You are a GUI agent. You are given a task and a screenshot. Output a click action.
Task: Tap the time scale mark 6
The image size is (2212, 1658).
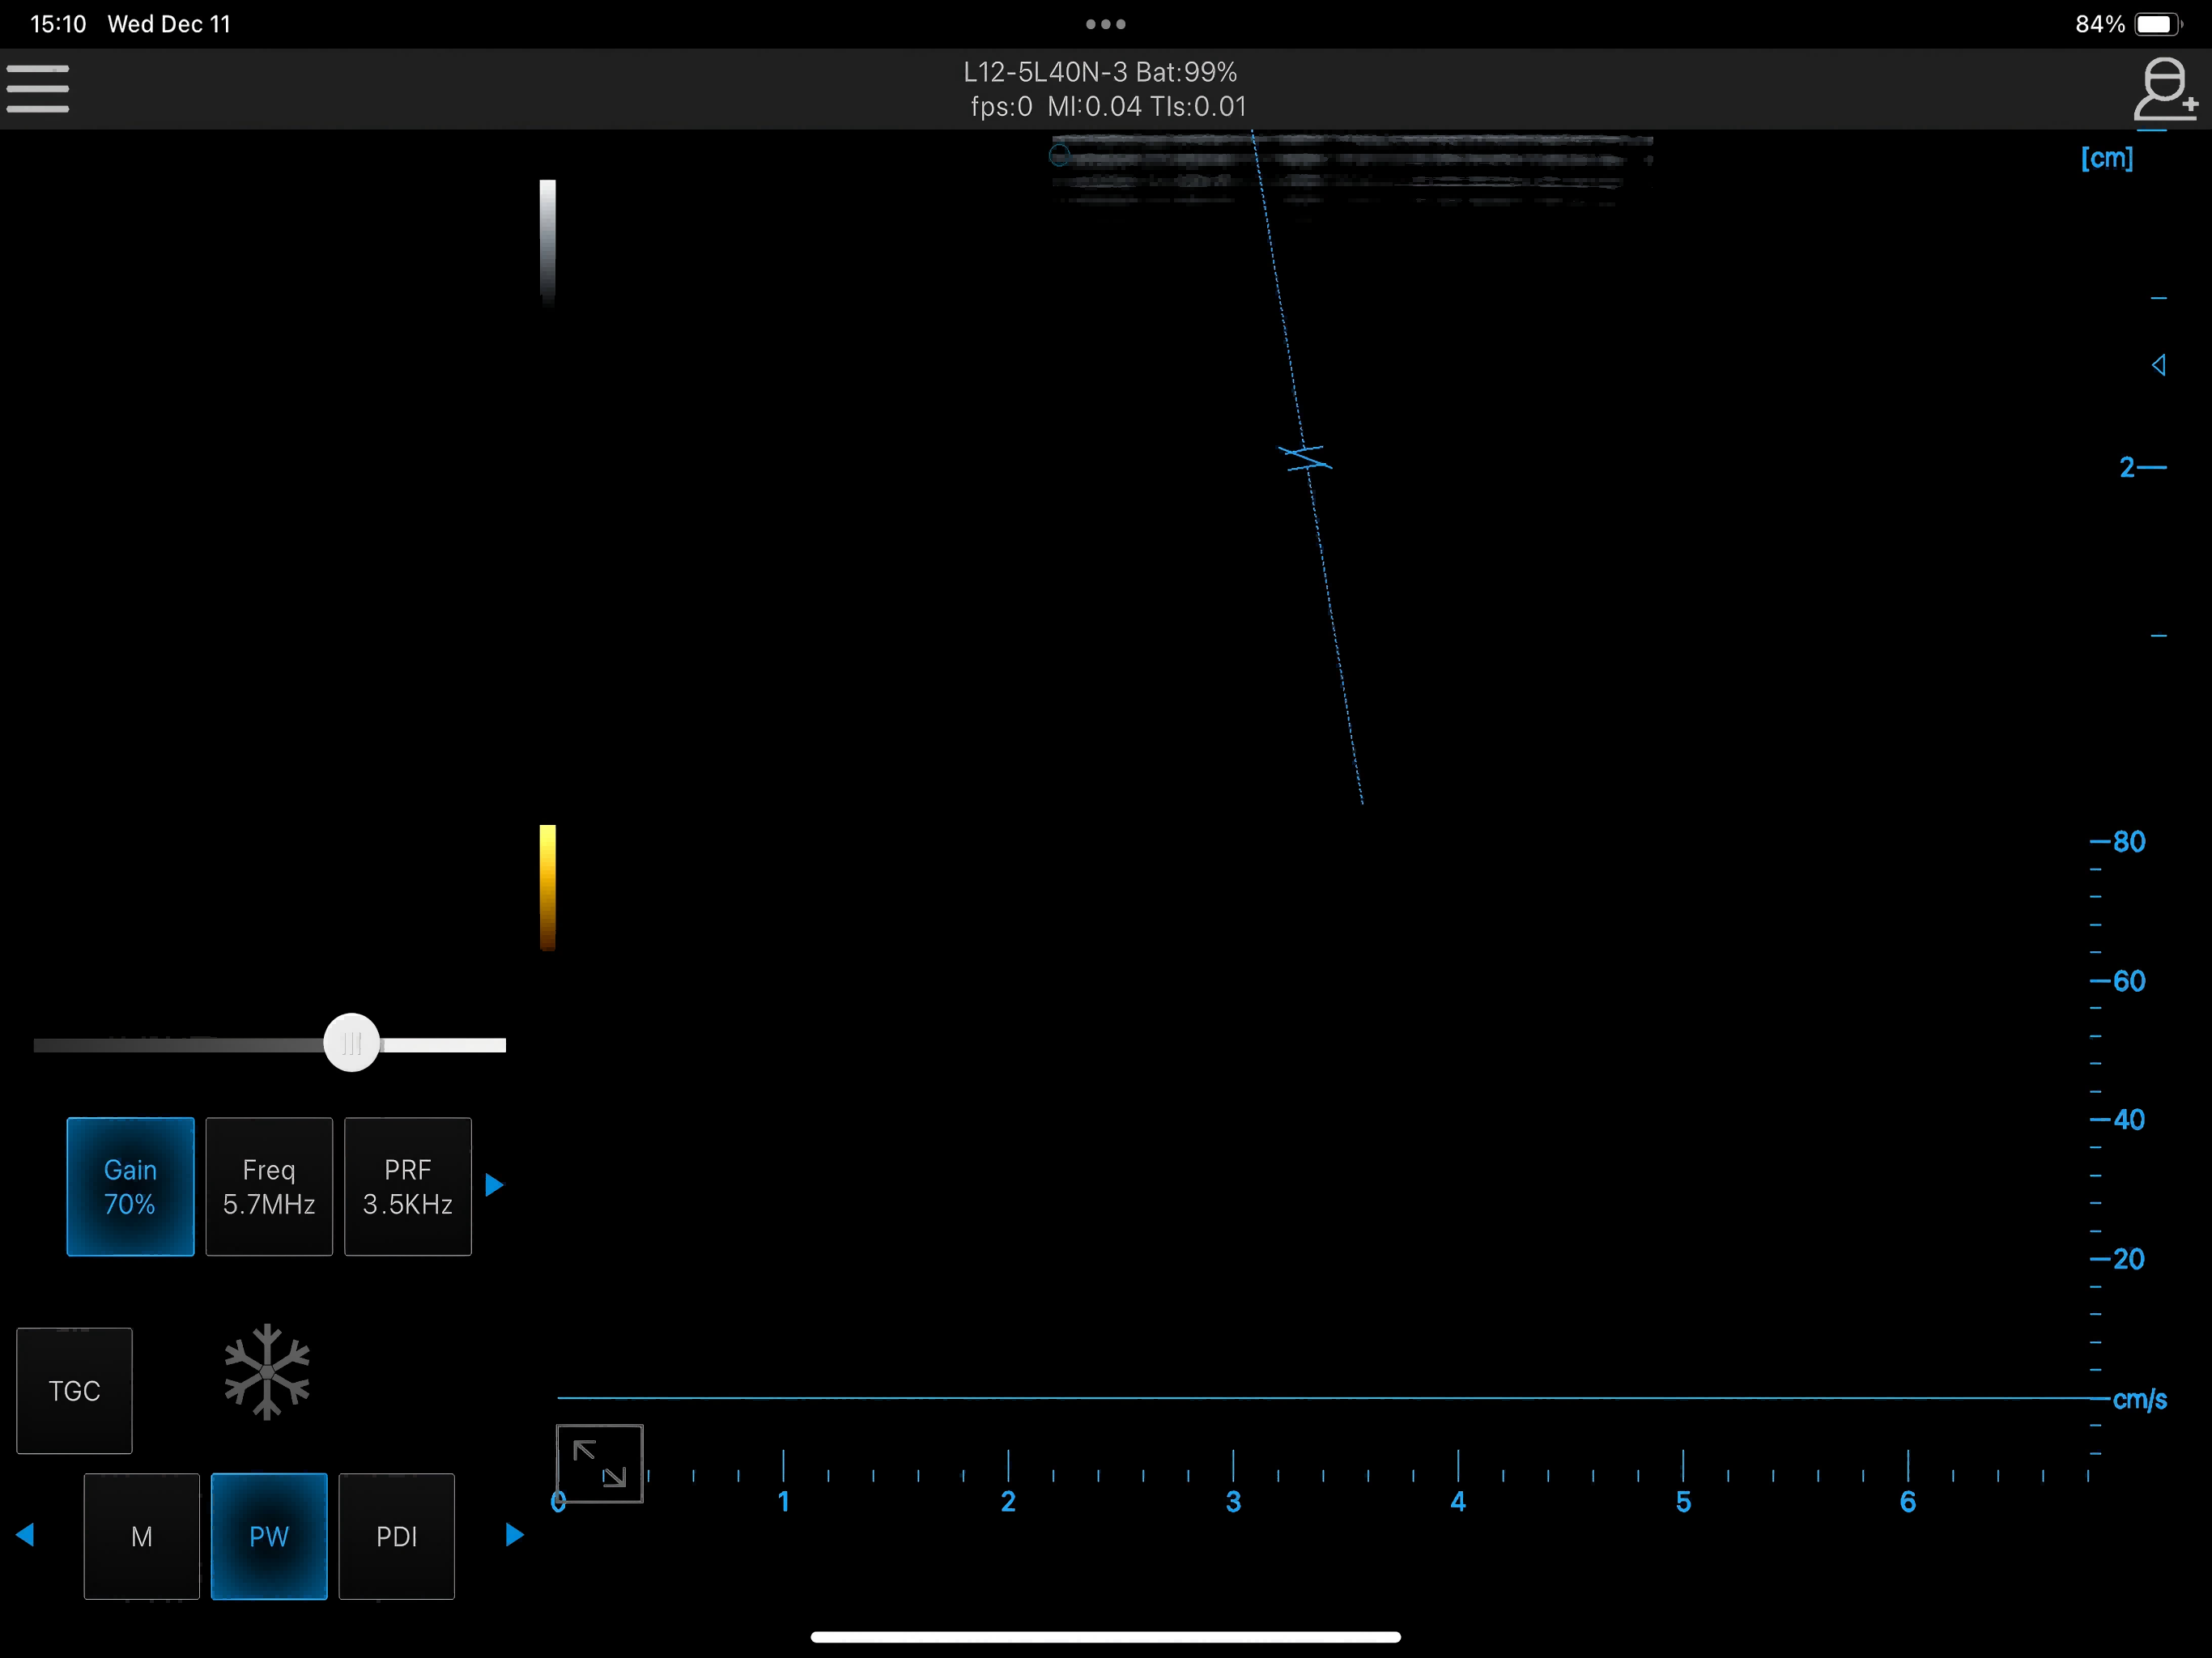click(1908, 1501)
